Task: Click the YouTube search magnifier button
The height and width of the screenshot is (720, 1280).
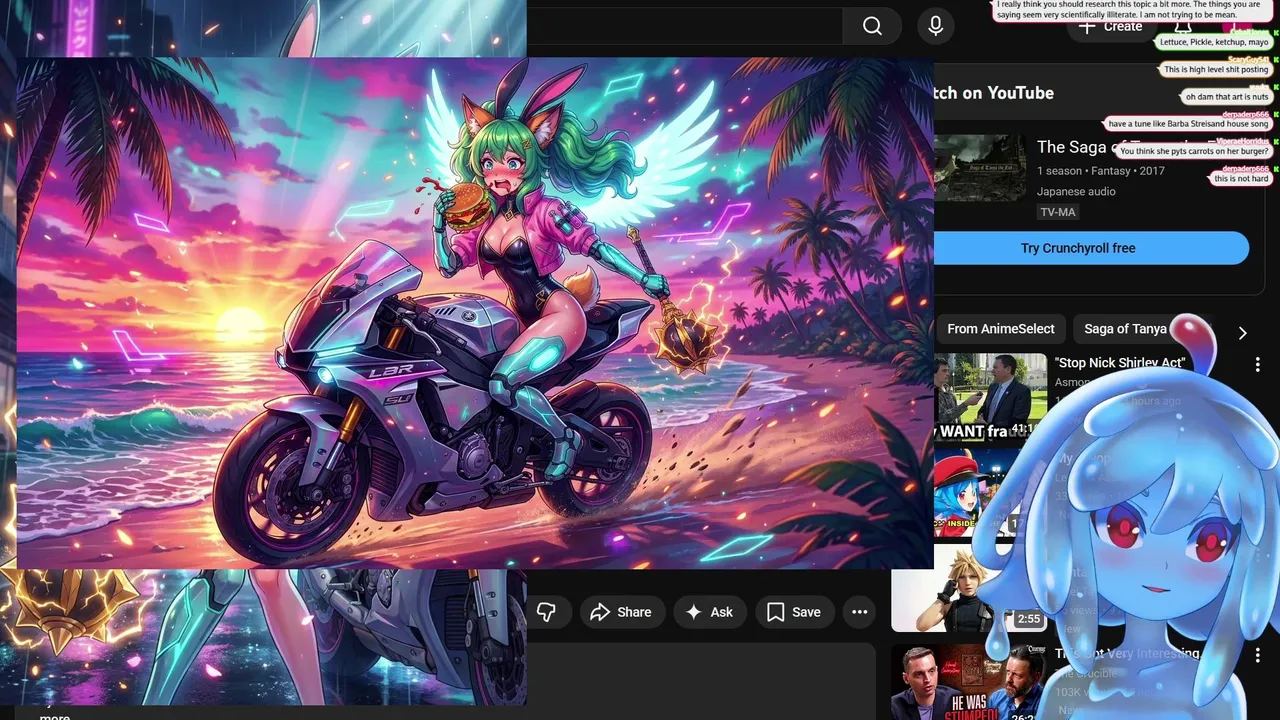Action: (x=872, y=26)
